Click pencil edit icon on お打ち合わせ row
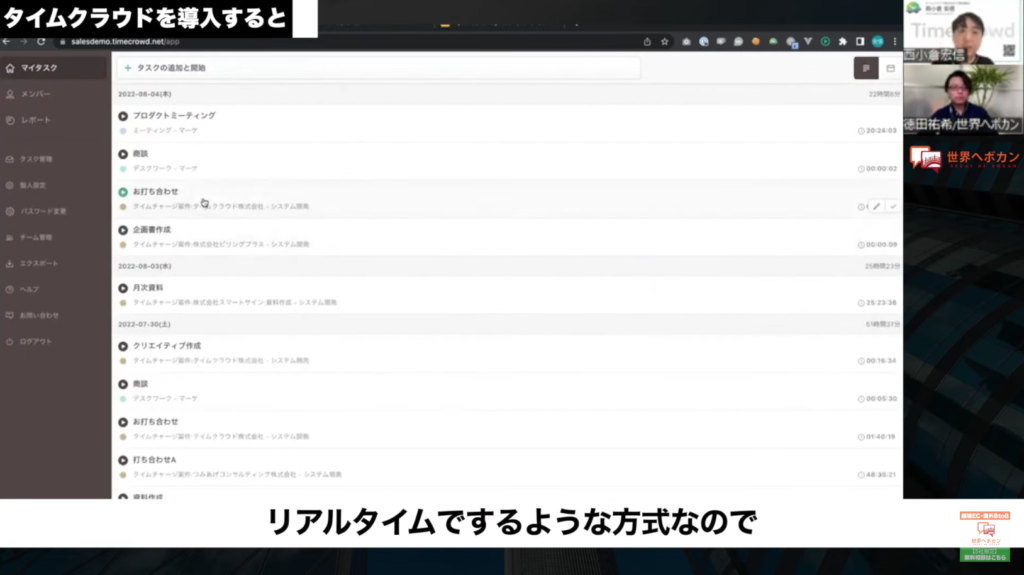1024x575 pixels. [876, 206]
